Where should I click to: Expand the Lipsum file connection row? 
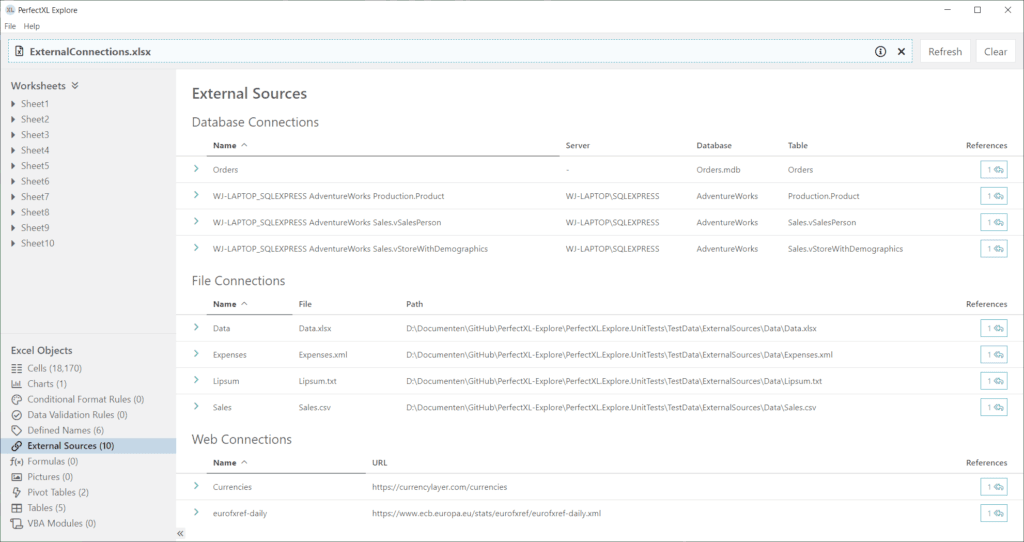pyautogui.click(x=197, y=381)
